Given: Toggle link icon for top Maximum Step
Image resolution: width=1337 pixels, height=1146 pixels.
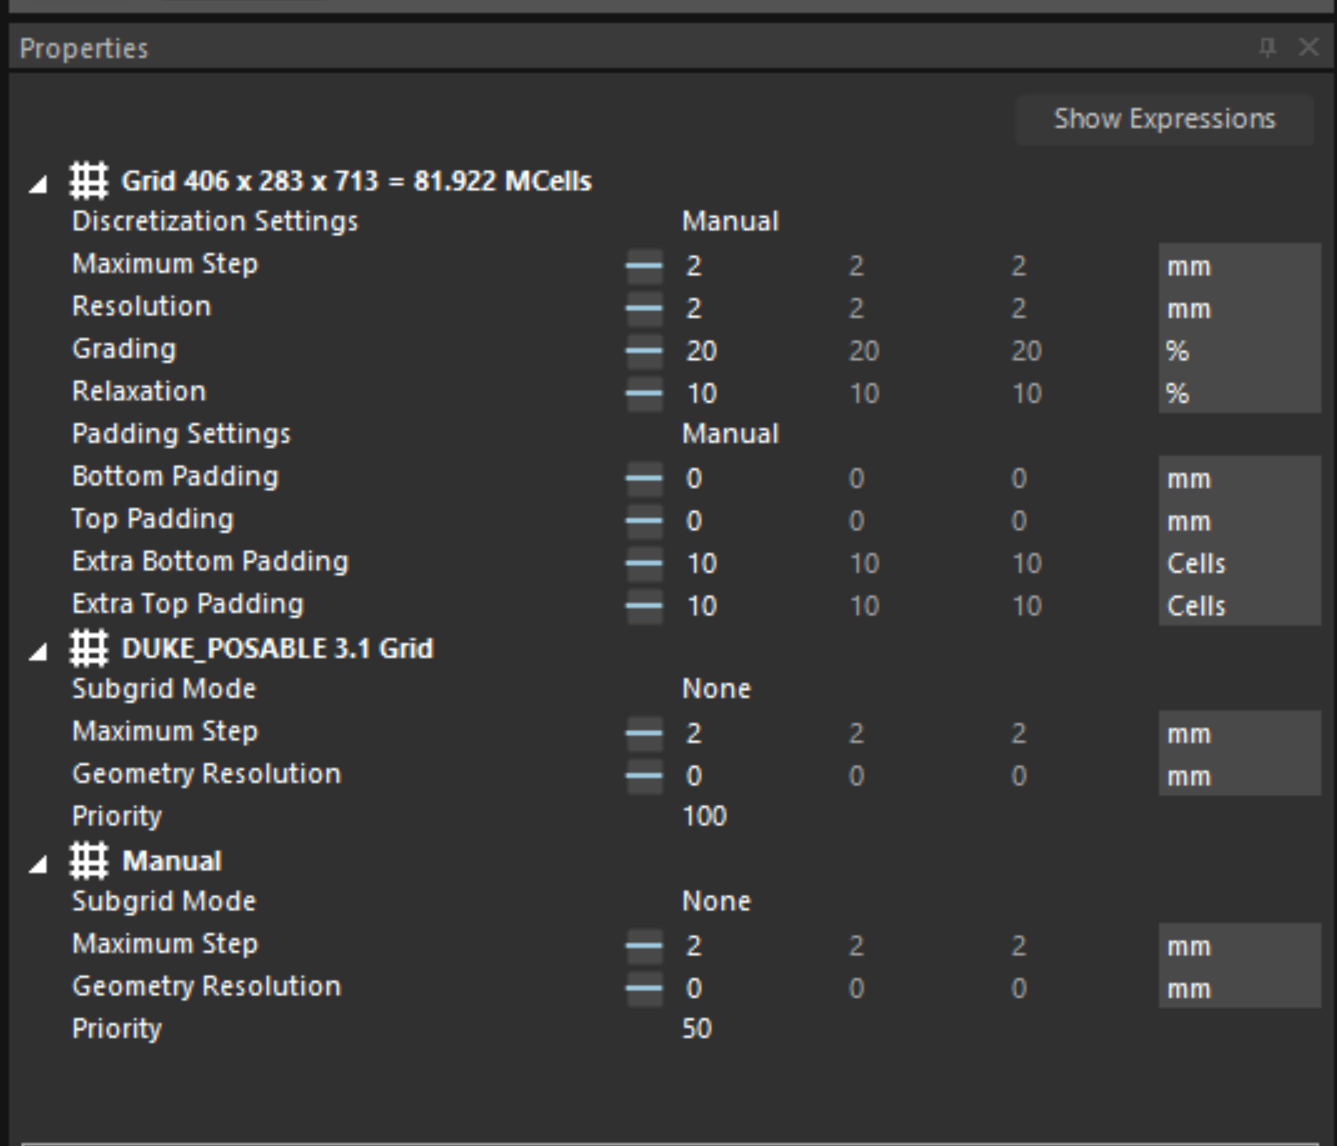Looking at the screenshot, I should click(x=644, y=266).
